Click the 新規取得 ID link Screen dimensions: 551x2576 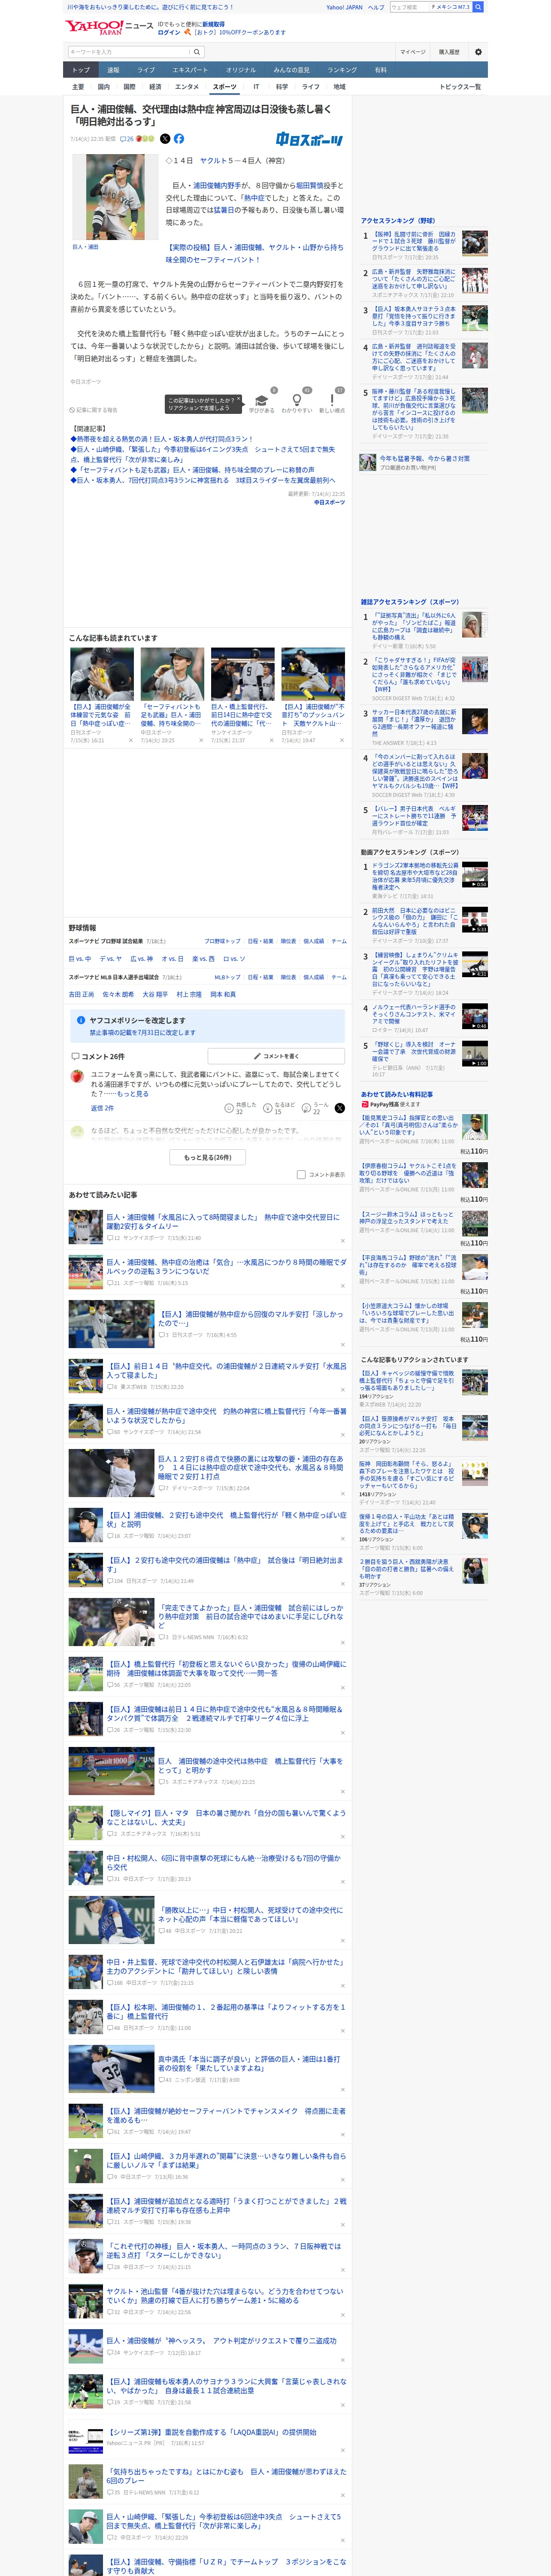click(214, 24)
